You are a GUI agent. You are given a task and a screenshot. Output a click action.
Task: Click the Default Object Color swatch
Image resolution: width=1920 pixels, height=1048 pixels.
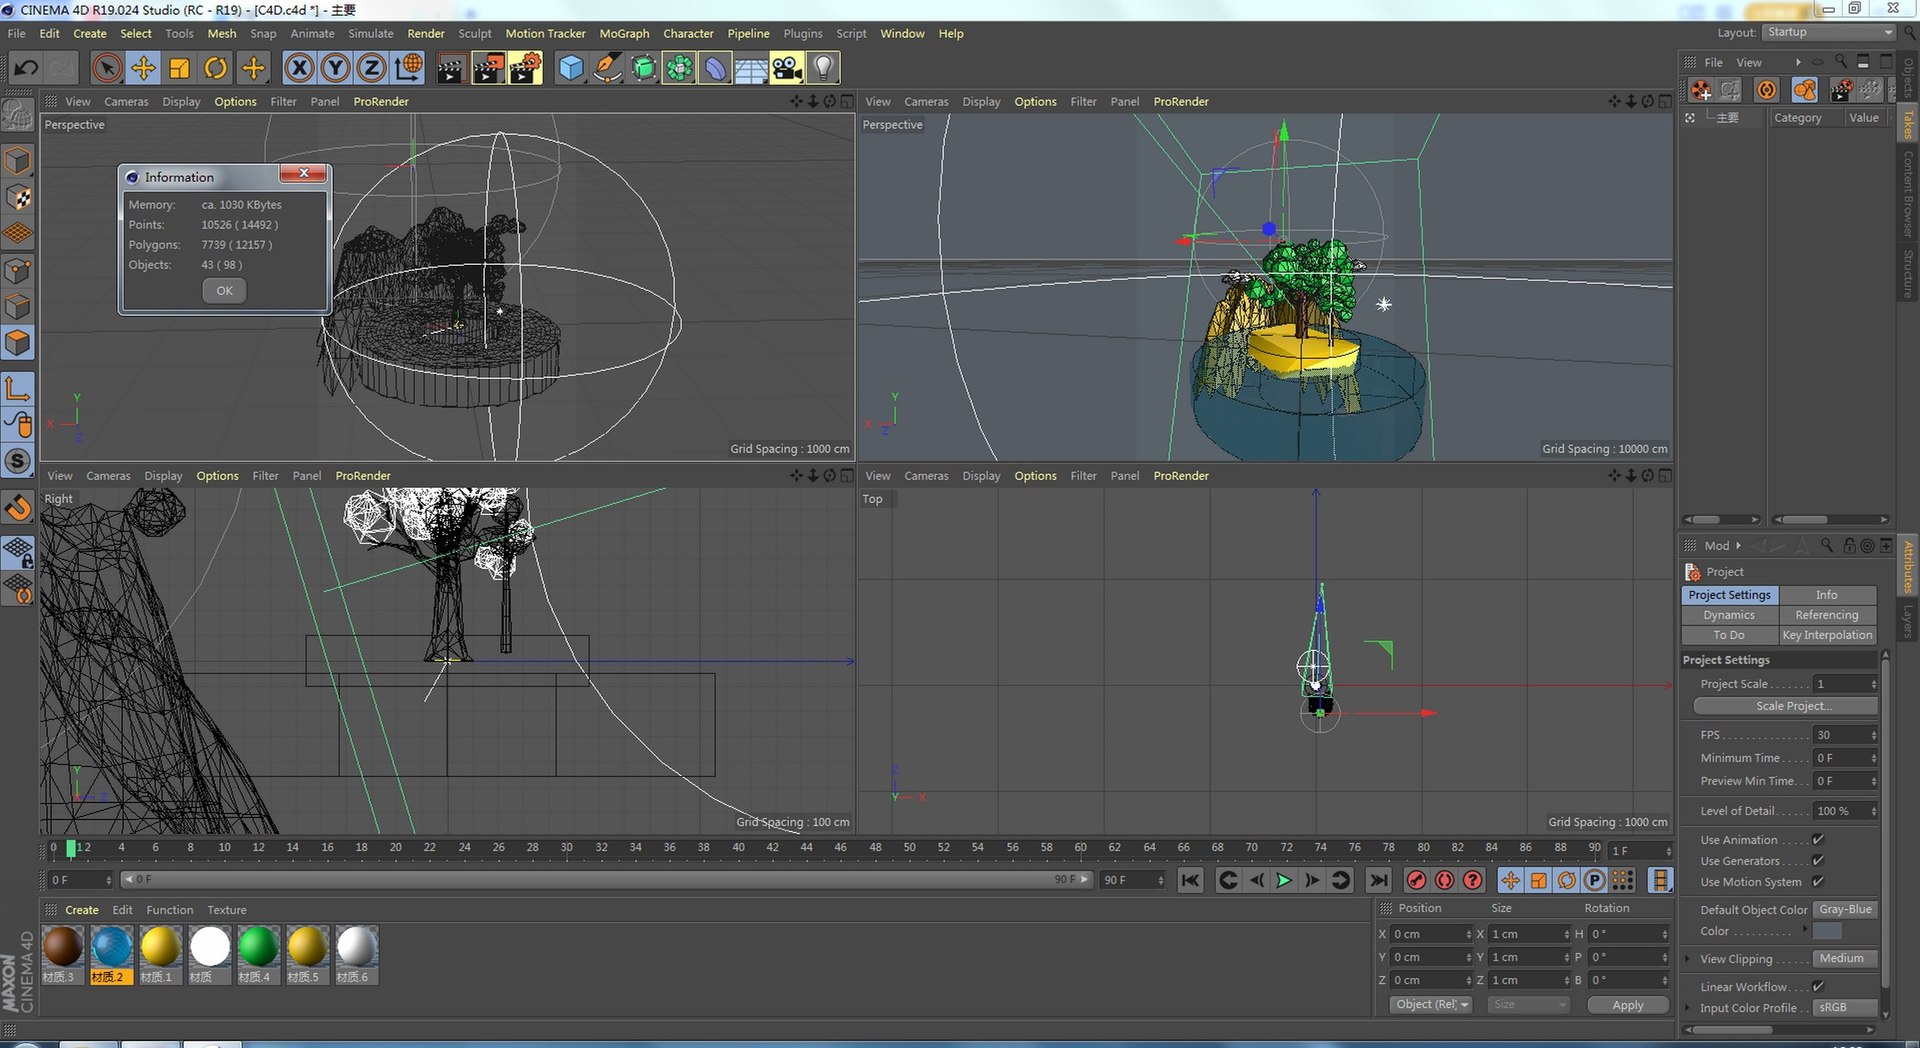click(1827, 931)
